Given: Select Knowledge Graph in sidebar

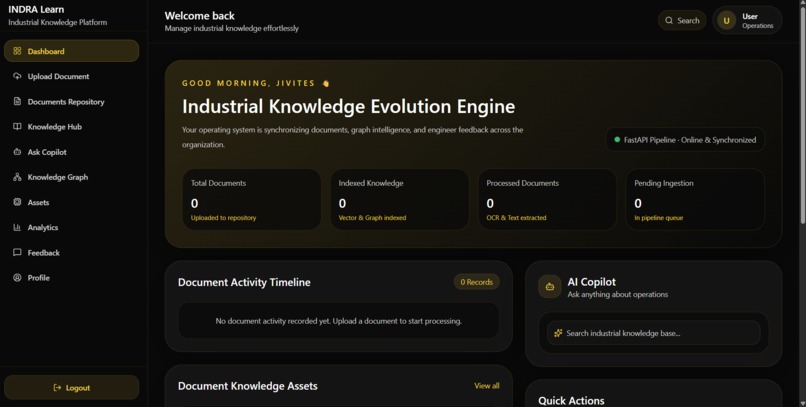Looking at the screenshot, I should click(71, 177).
